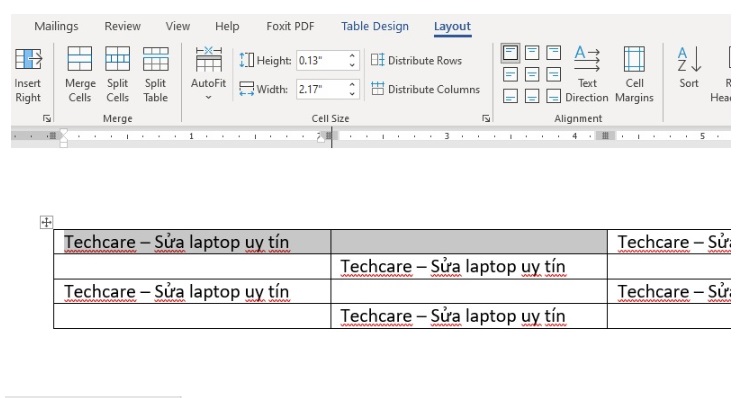Switch to the Table Design tab
The width and height of the screenshot is (756, 398).
pos(375,26)
